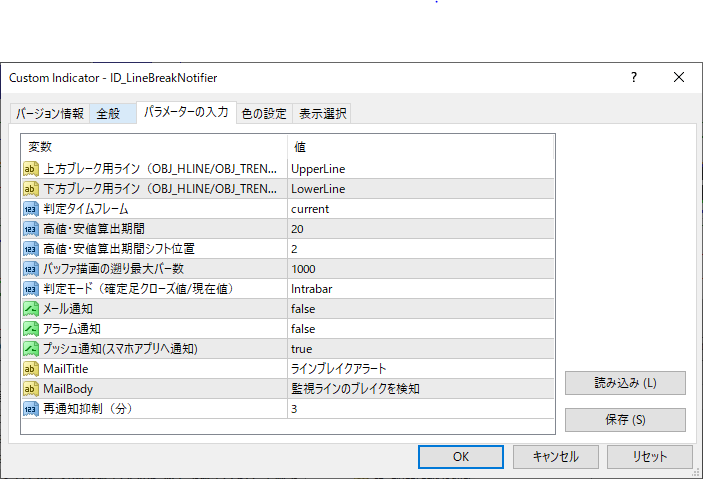This screenshot has width=703, height=479.
Task: Click the string icon beside 下方ブレーク用ライン
Action: pos(31,189)
